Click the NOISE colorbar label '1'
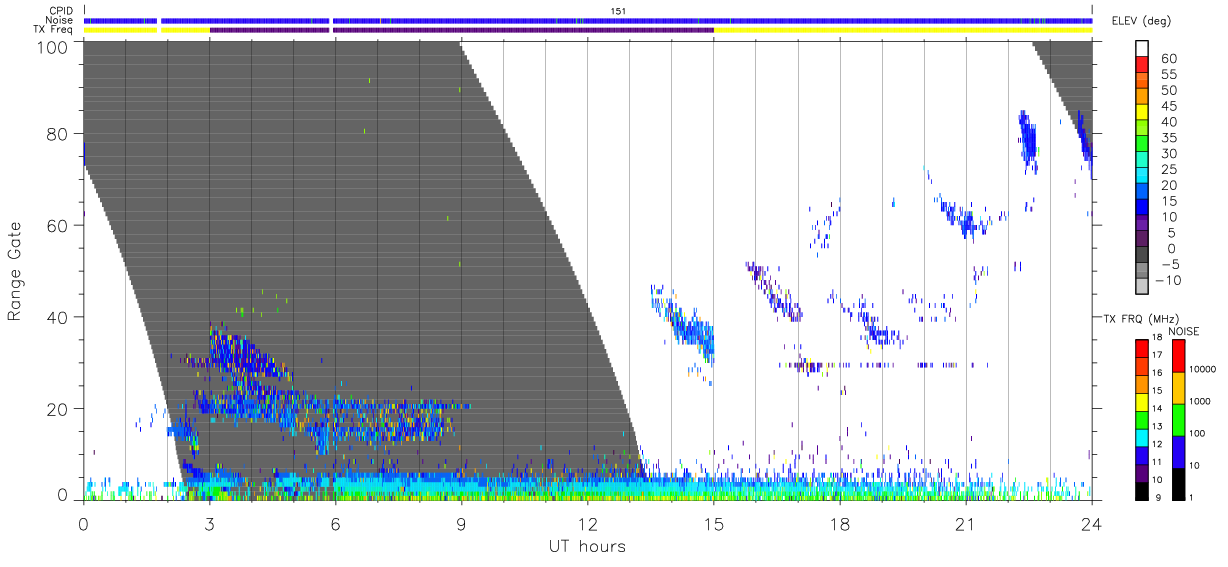The width and height of the screenshot is (1228, 567). (1192, 498)
